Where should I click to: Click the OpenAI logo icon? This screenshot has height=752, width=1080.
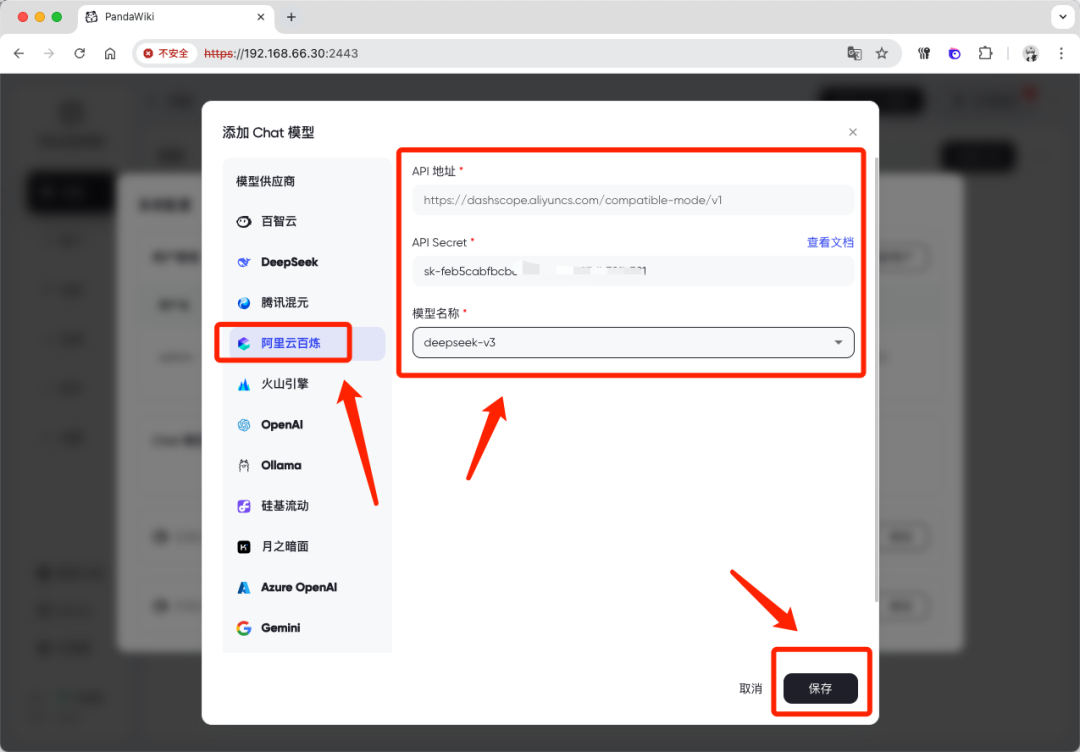click(244, 425)
